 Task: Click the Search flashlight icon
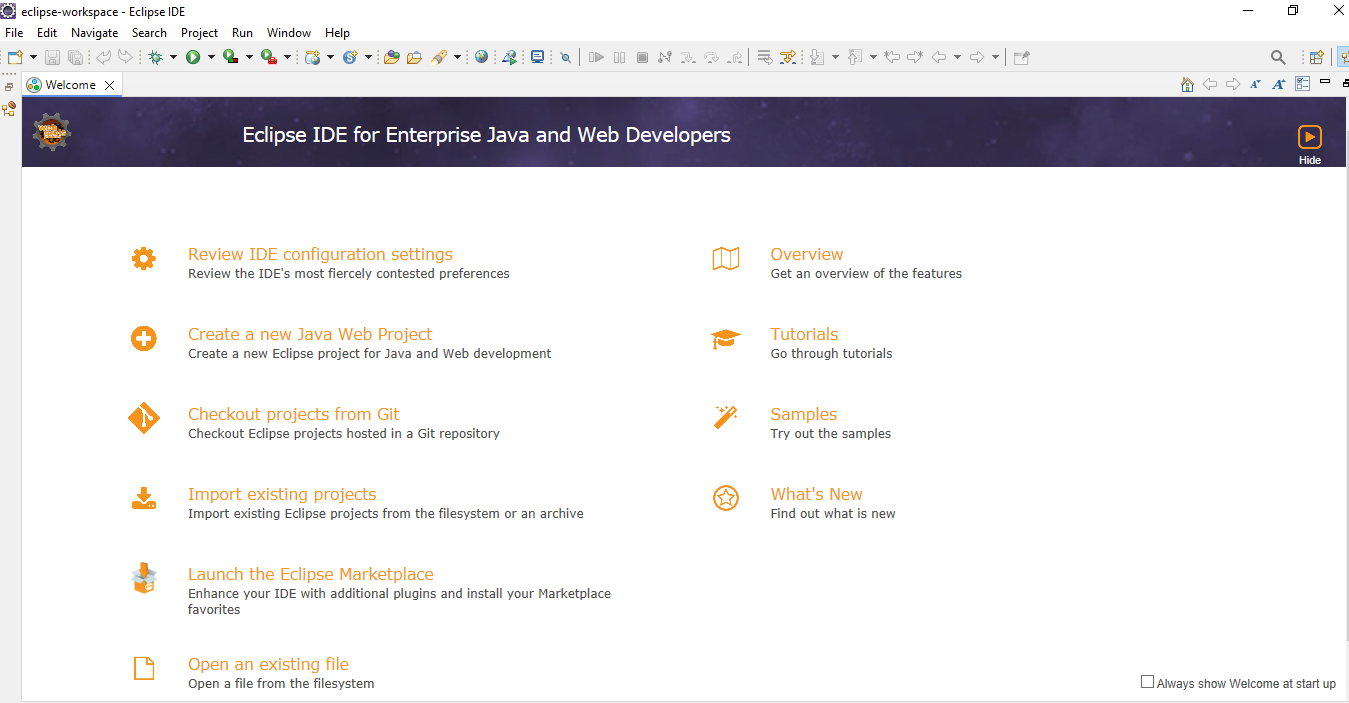pyautogui.click(x=439, y=57)
